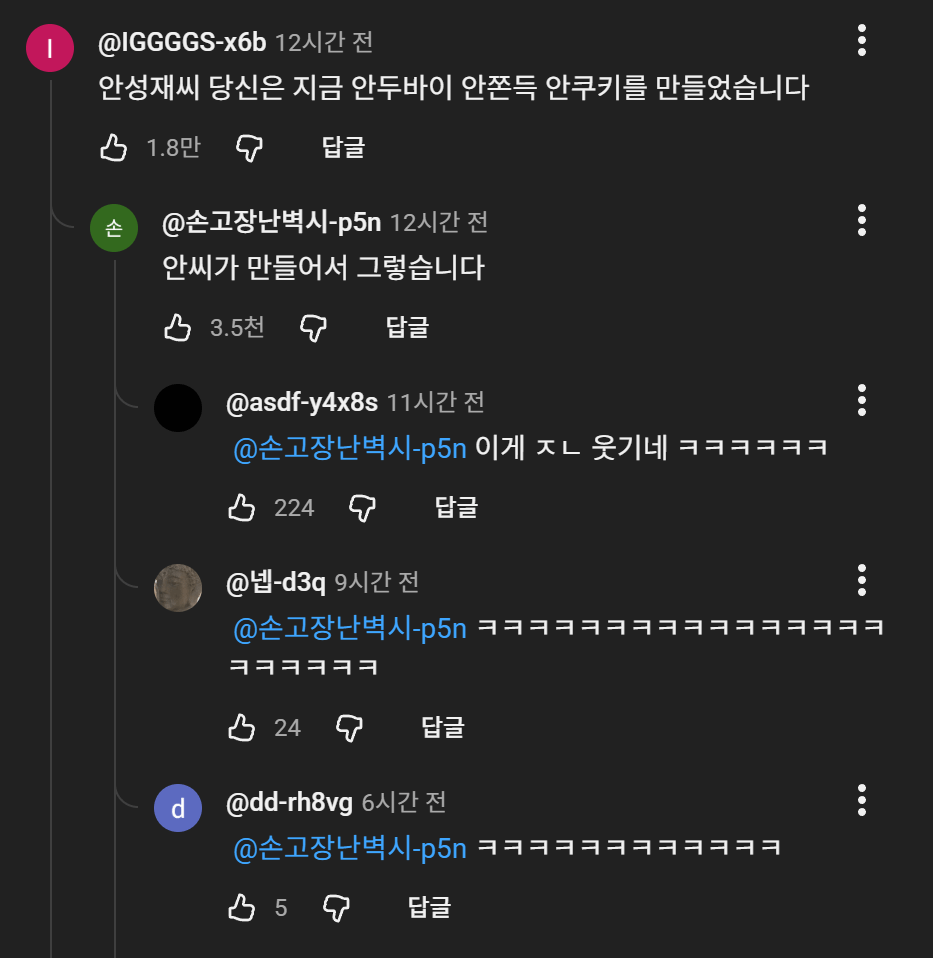Click the @넵-d3q profile picture

[178, 588]
